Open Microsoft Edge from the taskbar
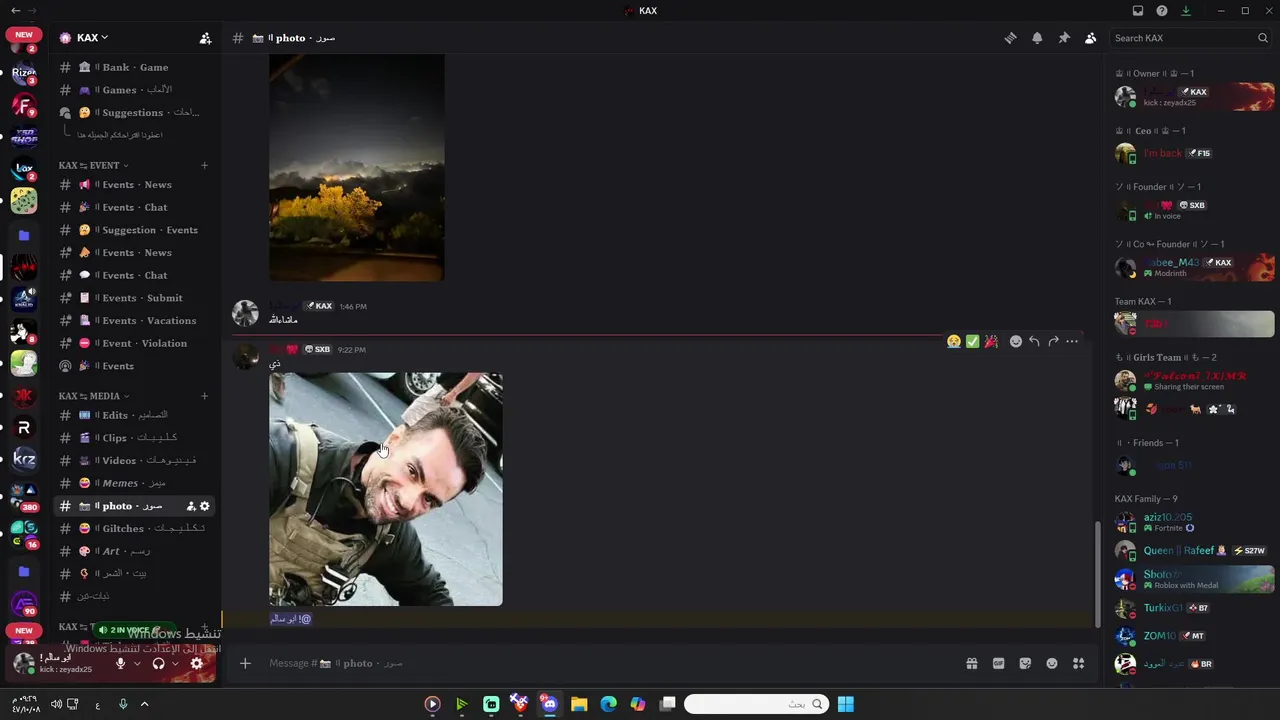Image resolution: width=1280 pixels, height=720 pixels. 608,704
